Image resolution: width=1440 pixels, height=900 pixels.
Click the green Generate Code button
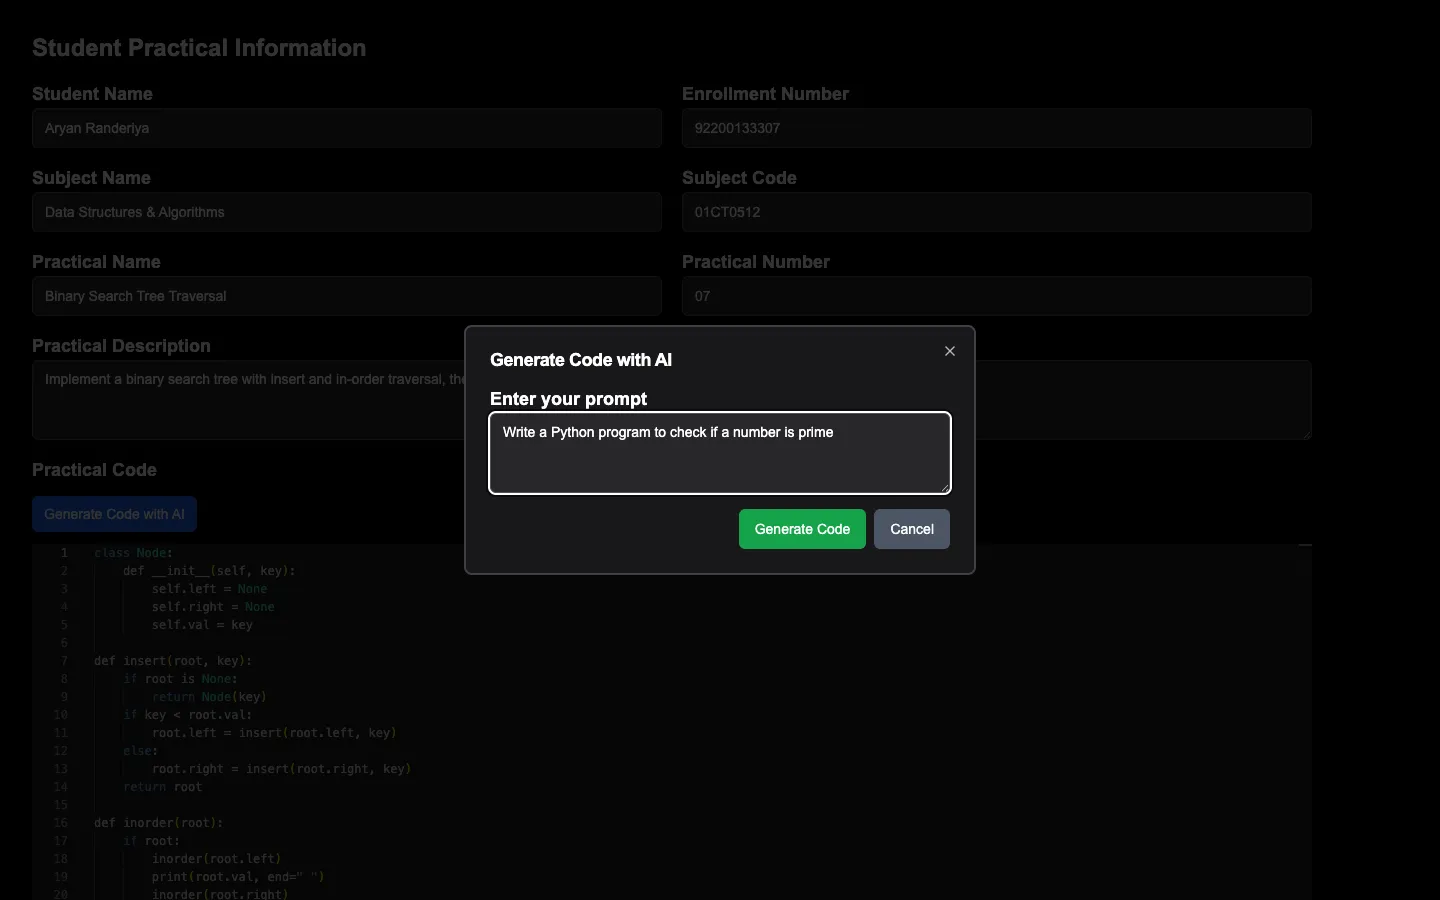[802, 529]
